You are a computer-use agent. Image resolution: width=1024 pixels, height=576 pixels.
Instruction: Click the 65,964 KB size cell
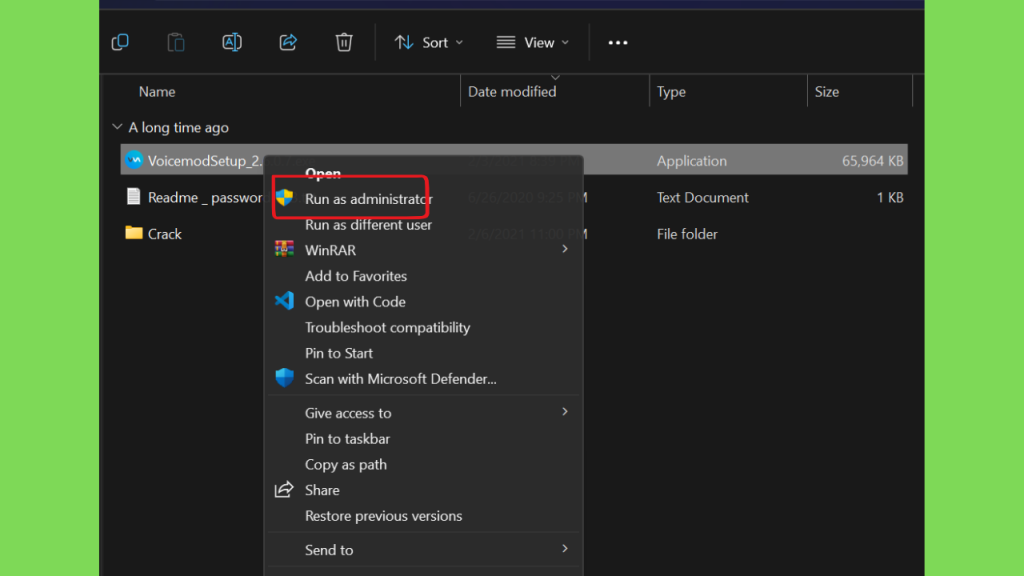(872, 161)
